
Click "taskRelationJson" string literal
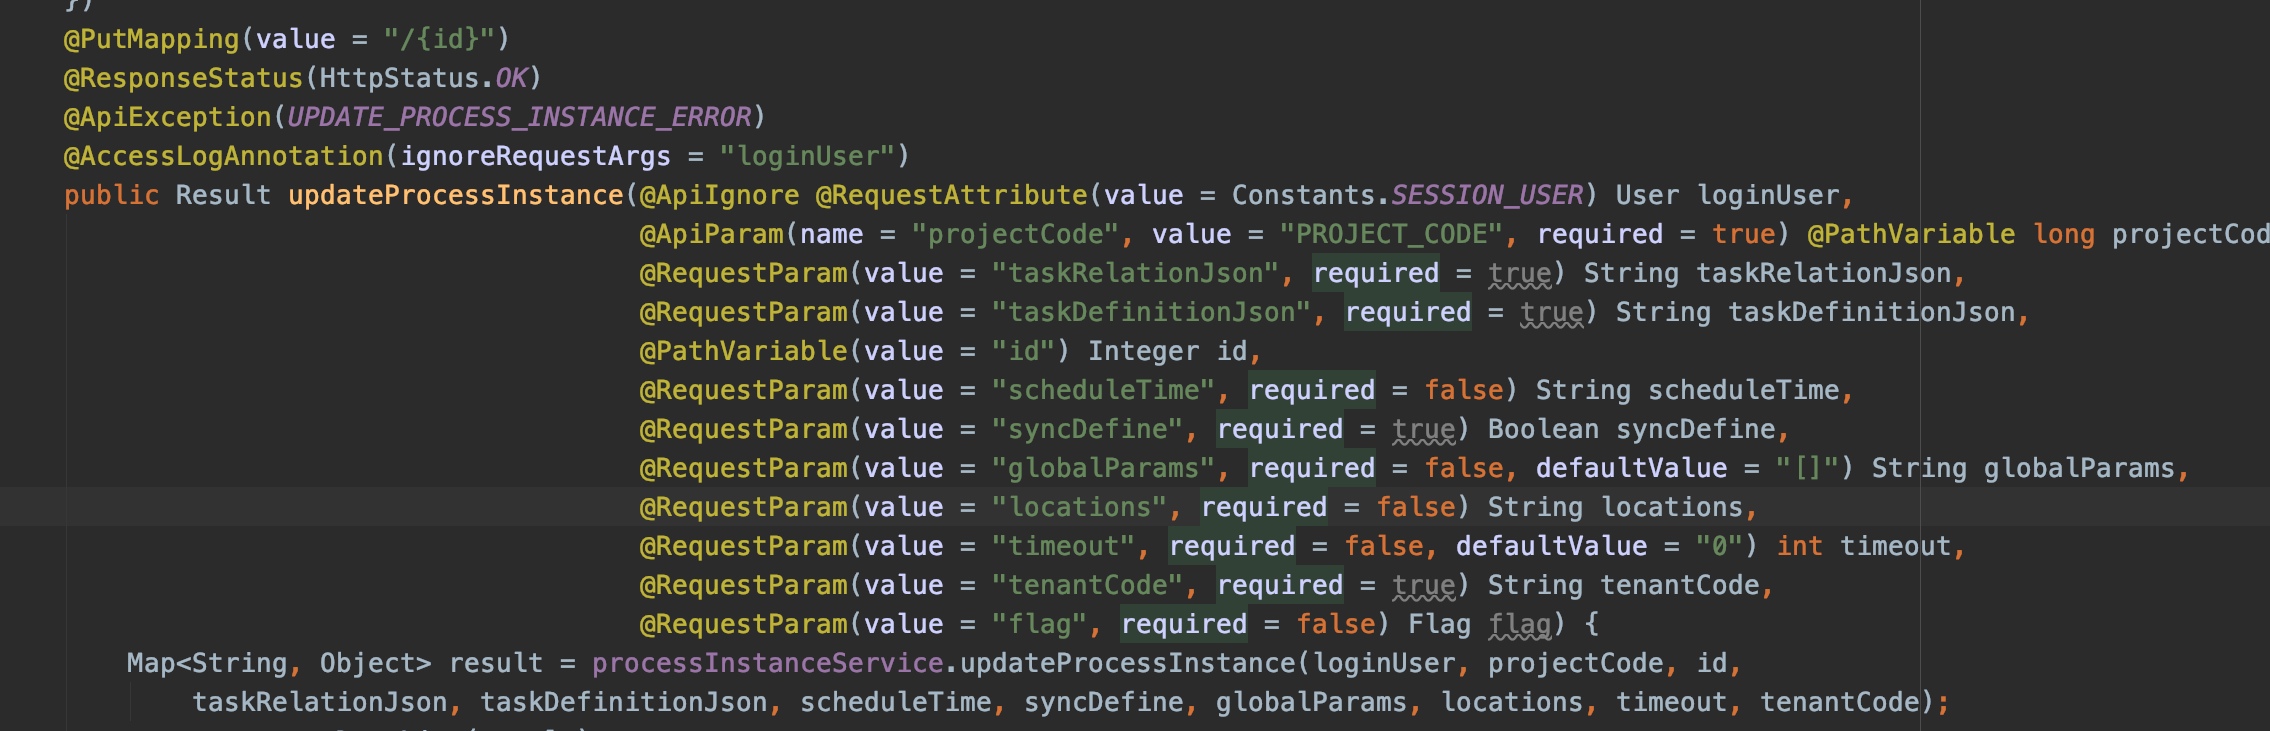(1136, 273)
